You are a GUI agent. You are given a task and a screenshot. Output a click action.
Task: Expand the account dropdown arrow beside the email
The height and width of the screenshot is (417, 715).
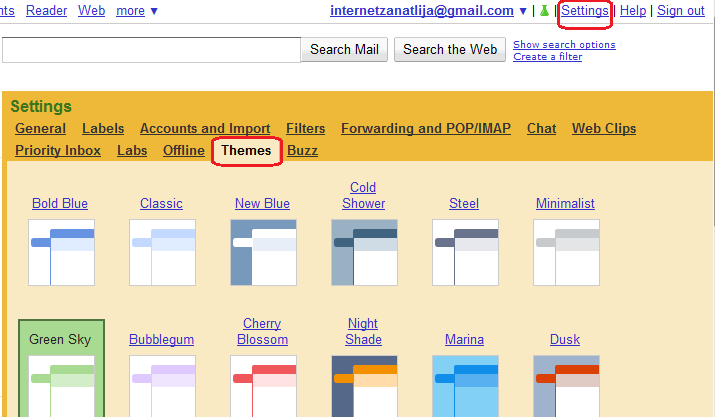(523, 11)
